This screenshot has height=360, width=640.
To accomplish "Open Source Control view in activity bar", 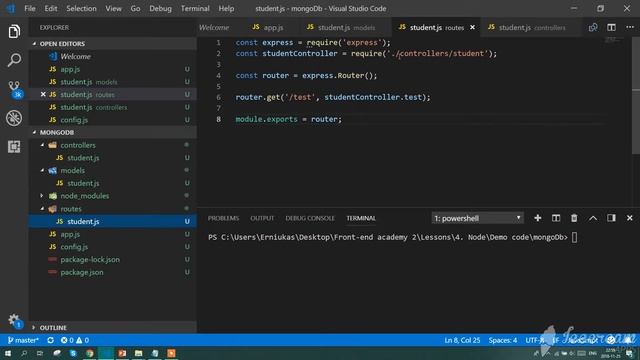I will pyautogui.click(x=15, y=89).
